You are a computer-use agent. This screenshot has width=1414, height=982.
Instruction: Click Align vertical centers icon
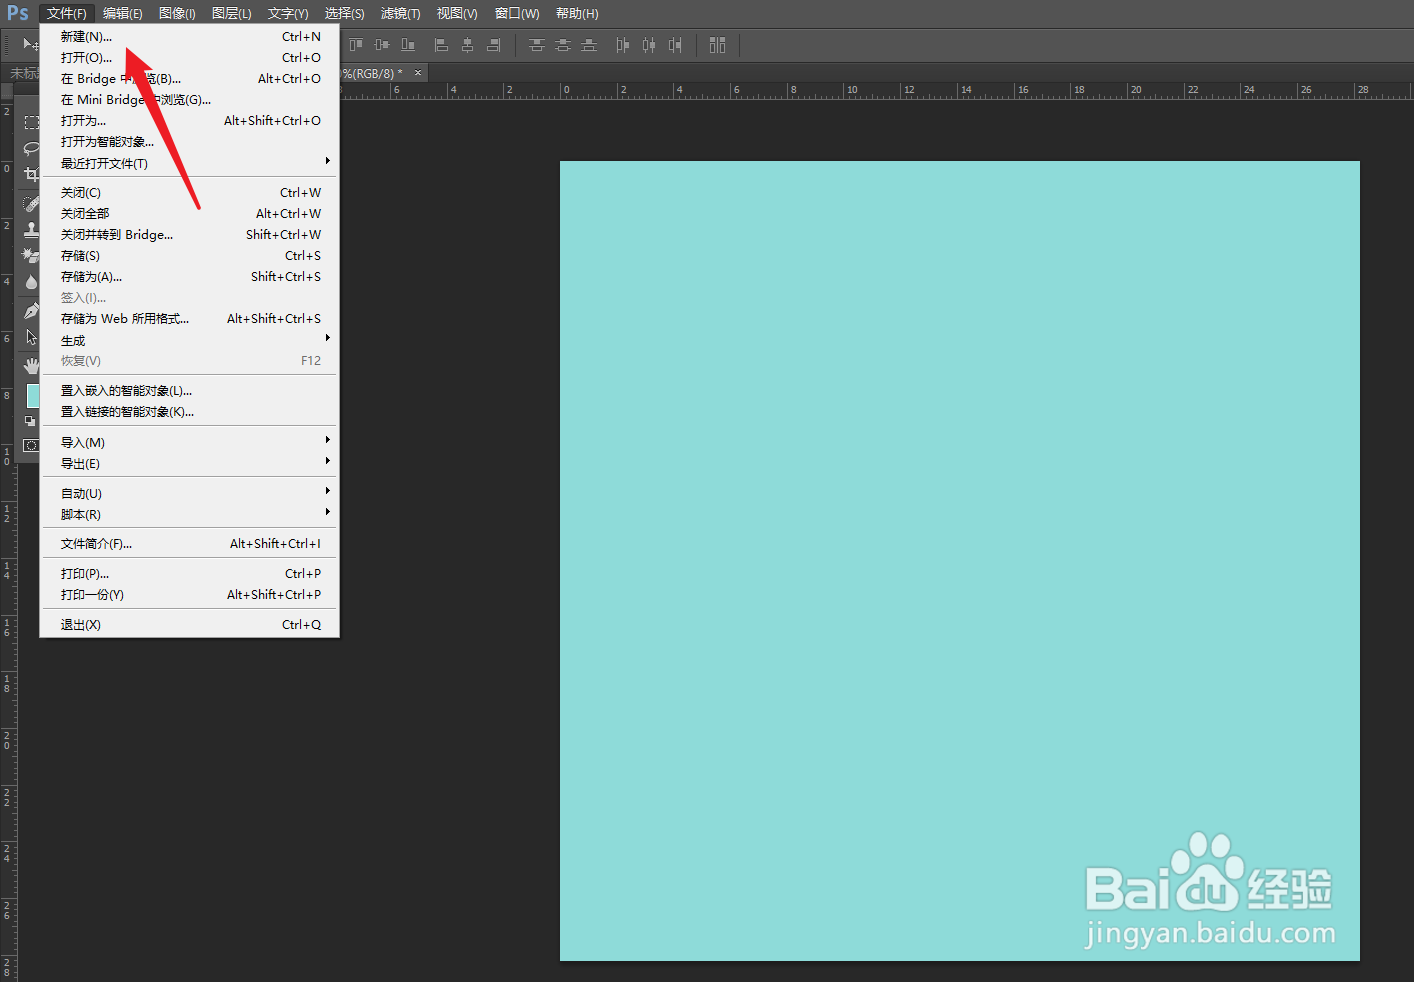[x=382, y=45]
